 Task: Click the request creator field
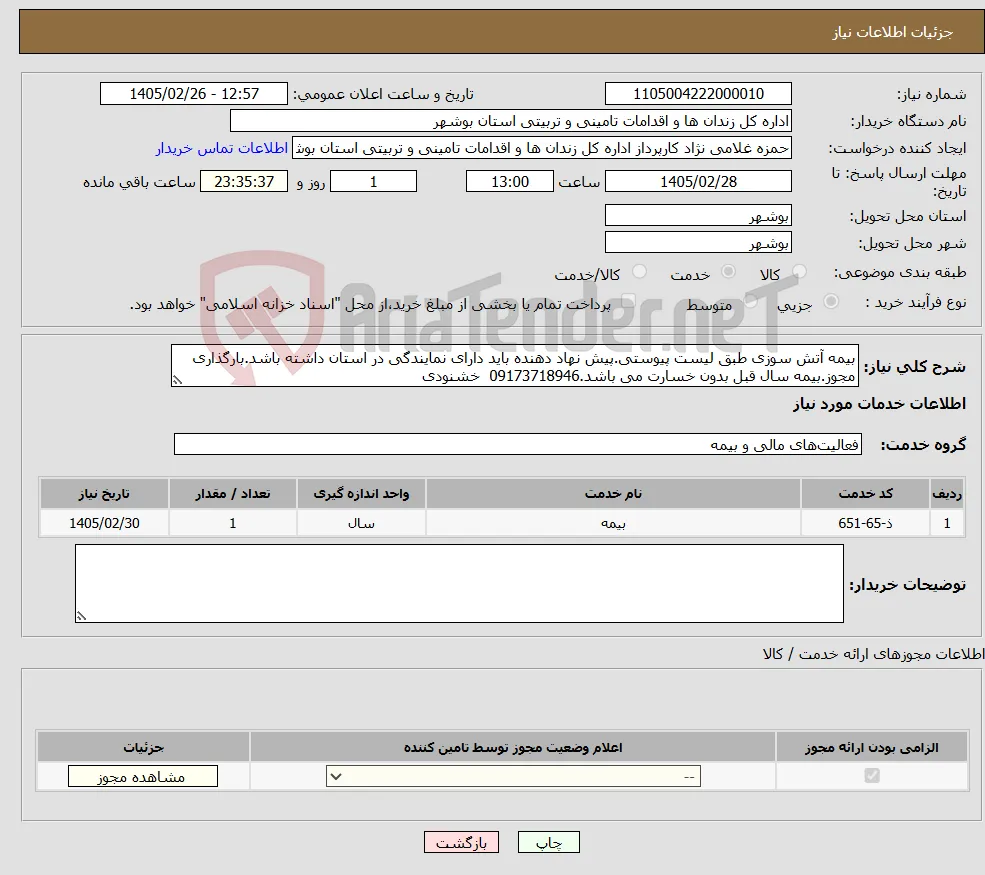[x=541, y=148]
